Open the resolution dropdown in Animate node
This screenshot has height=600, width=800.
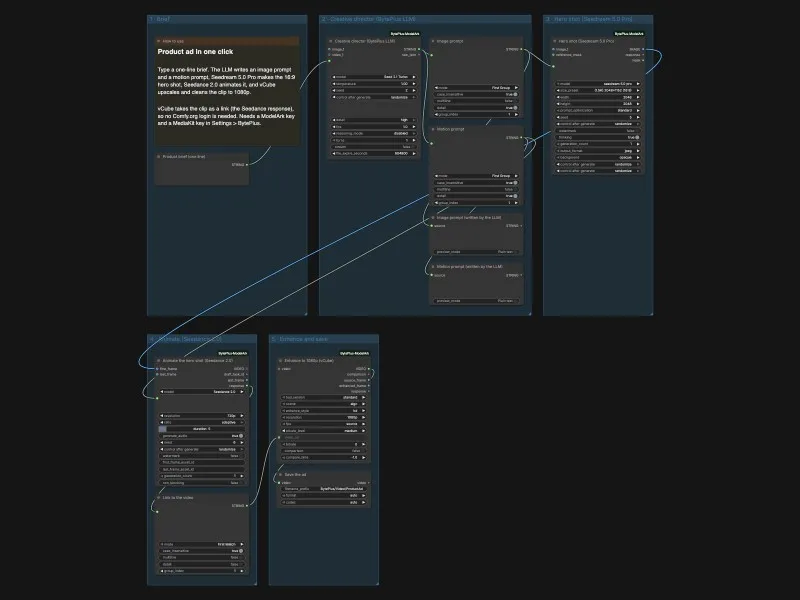tap(202, 416)
